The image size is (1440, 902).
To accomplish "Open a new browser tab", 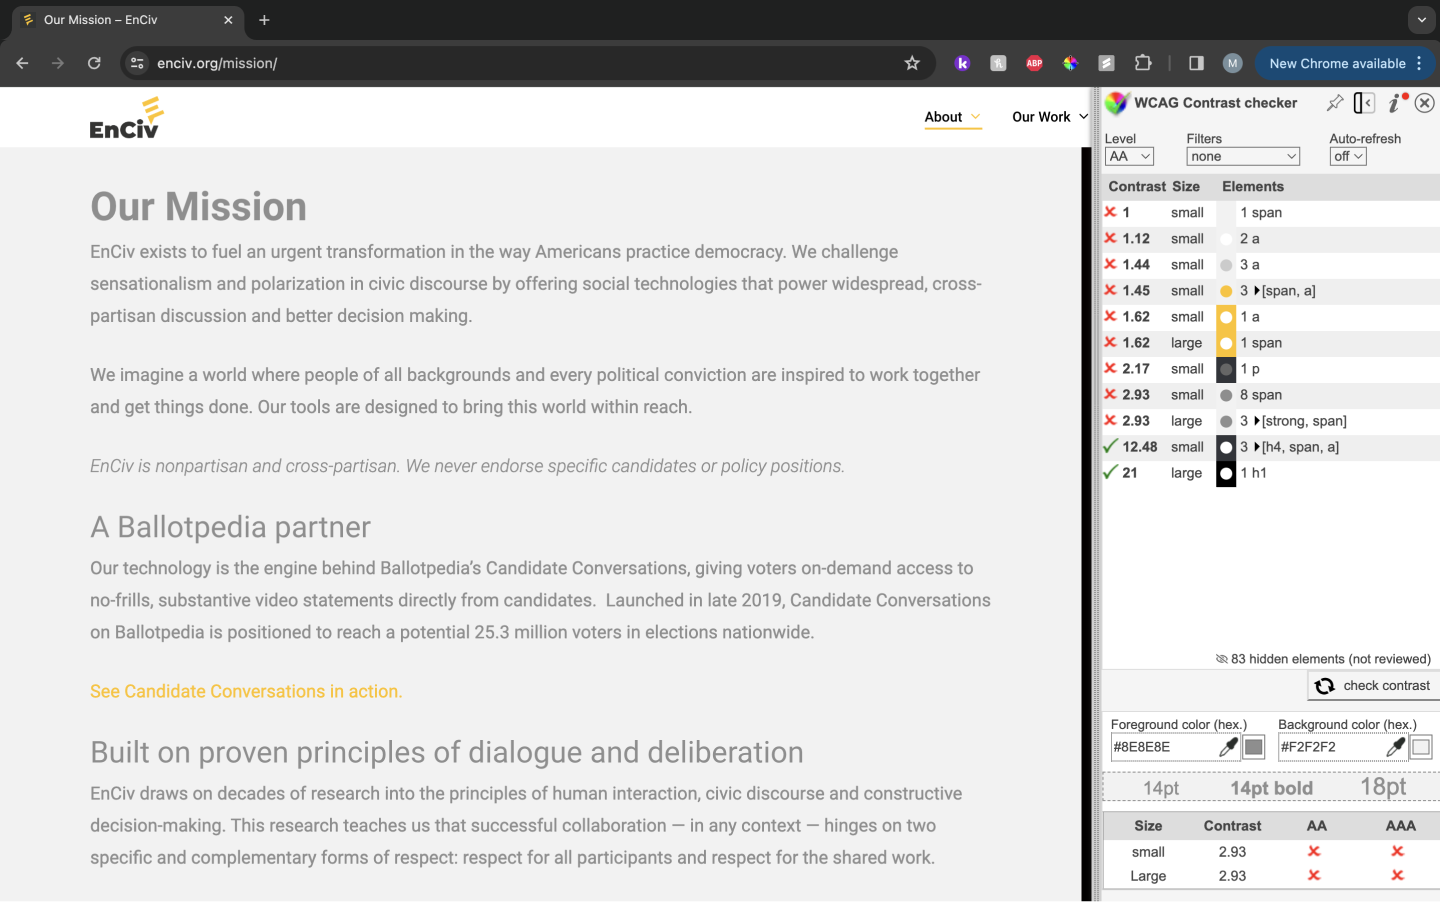I will (264, 20).
